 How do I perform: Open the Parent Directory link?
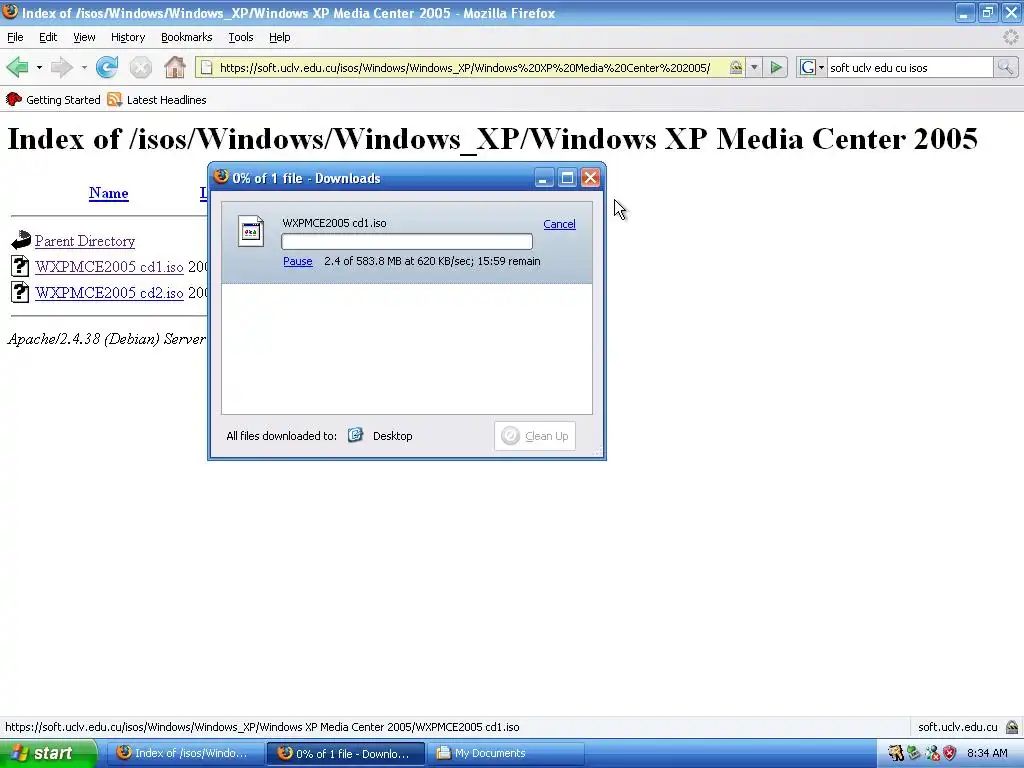(85, 241)
